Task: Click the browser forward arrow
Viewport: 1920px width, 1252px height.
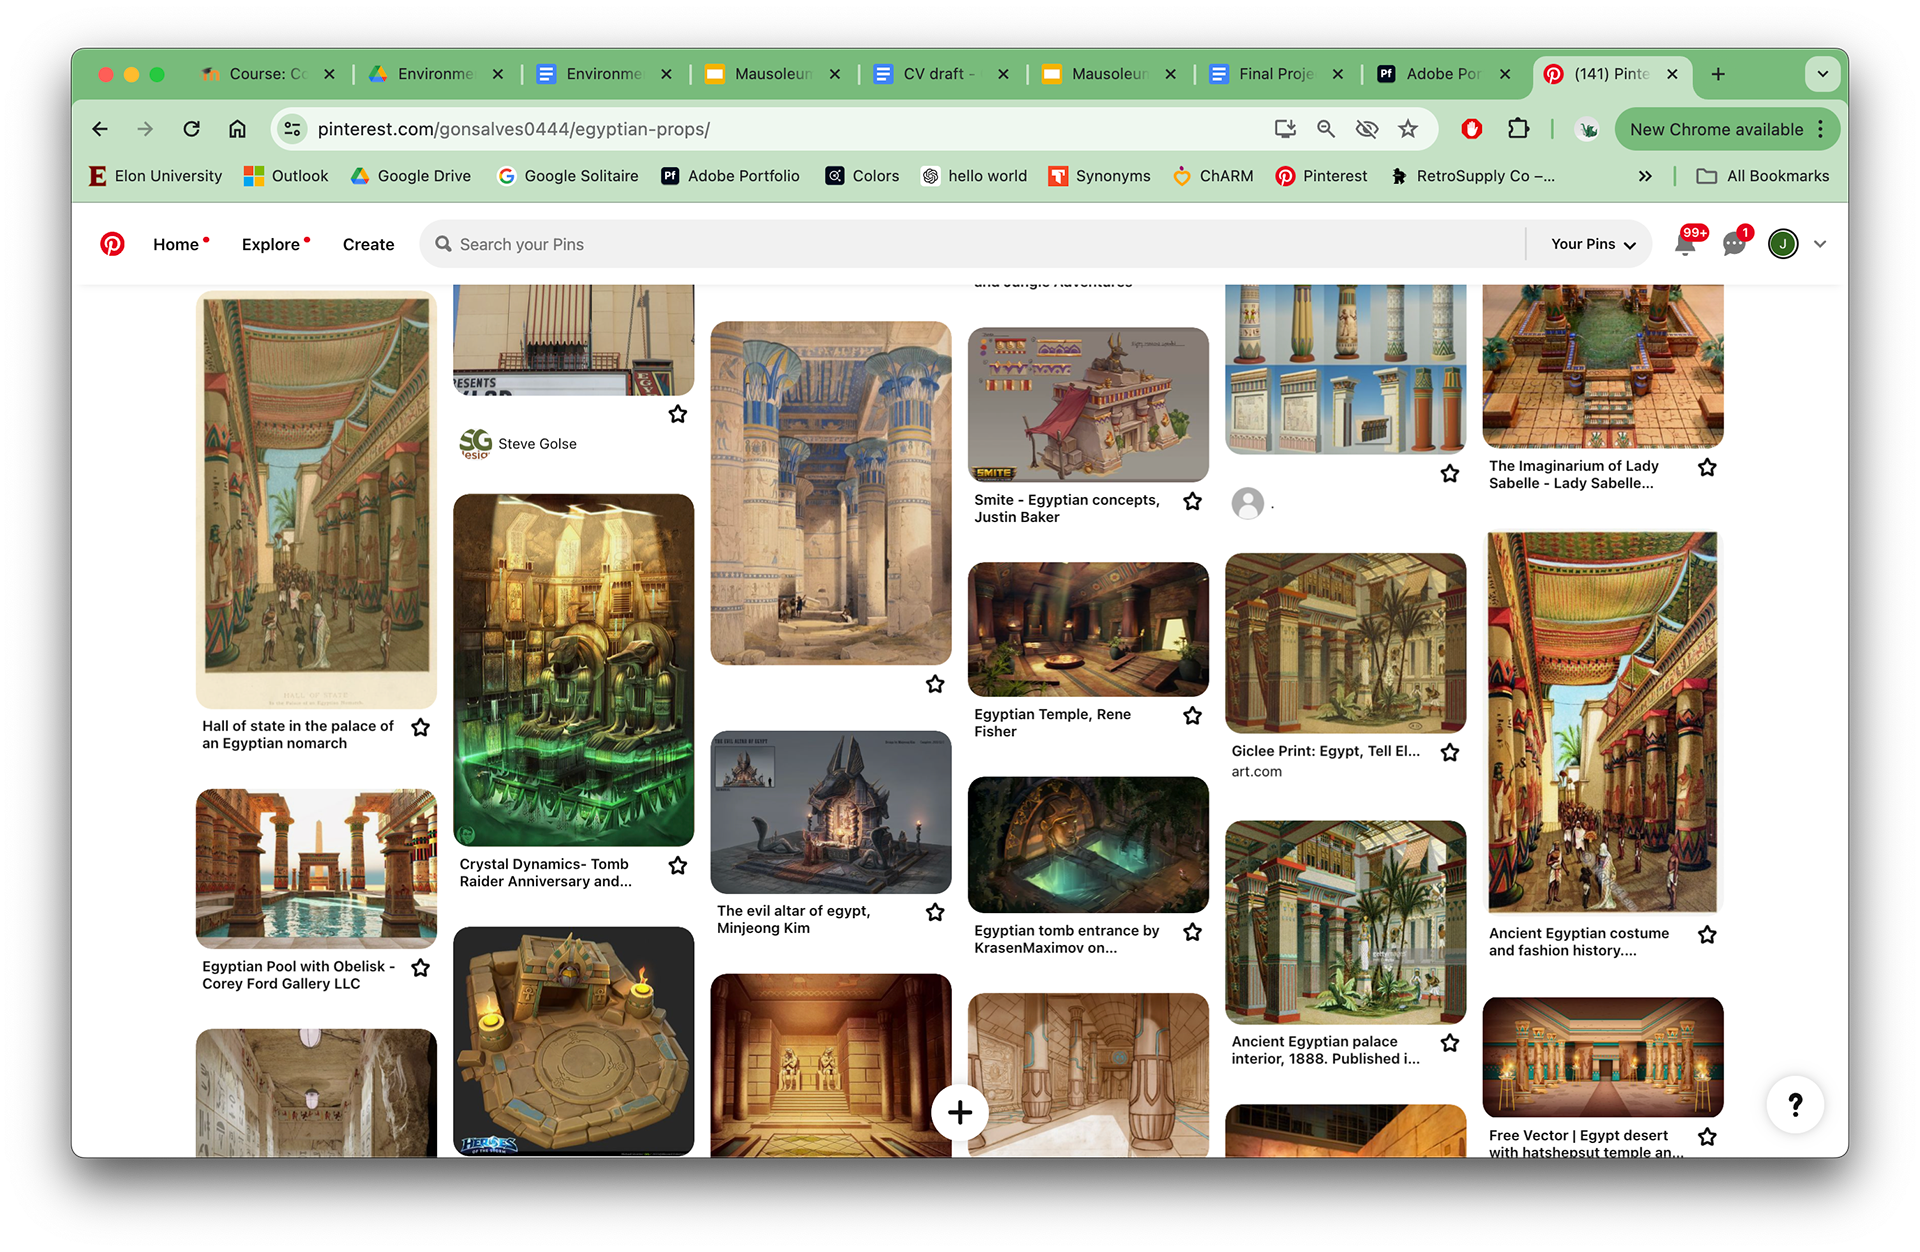Action: (x=145, y=129)
